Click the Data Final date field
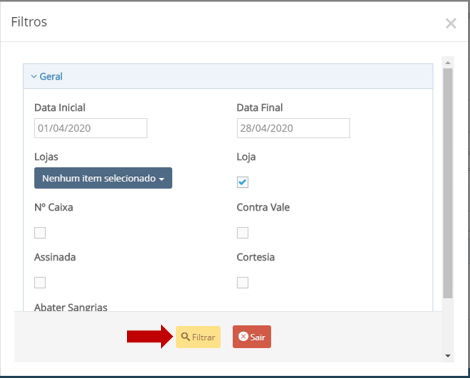This screenshot has height=379, width=470. [293, 128]
